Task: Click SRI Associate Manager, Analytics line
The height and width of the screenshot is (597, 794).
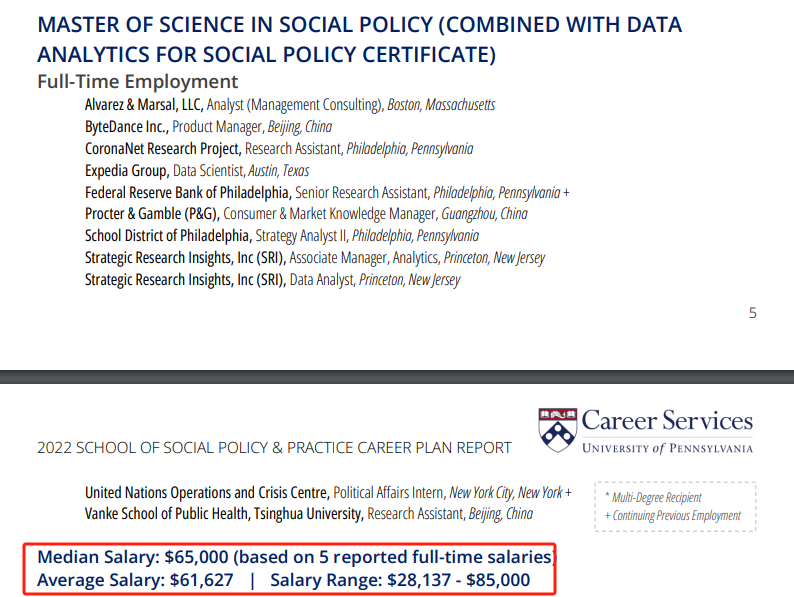Action: (314, 258)
